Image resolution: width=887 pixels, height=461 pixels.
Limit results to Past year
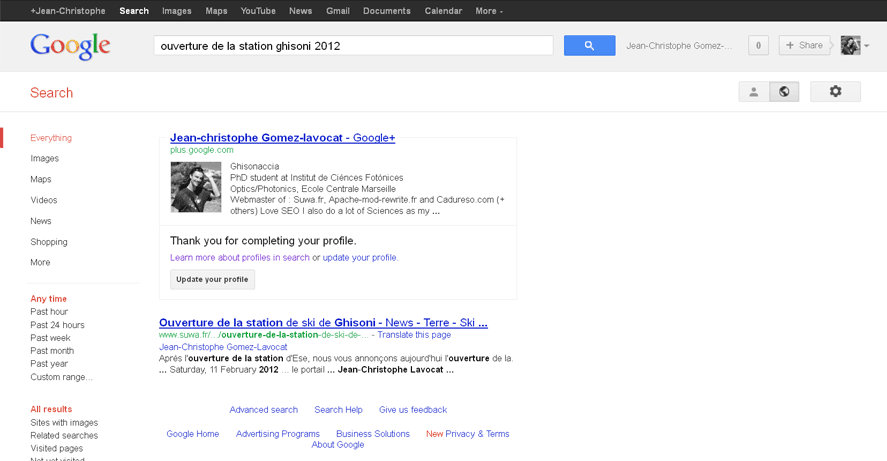[x=49, y=364]
